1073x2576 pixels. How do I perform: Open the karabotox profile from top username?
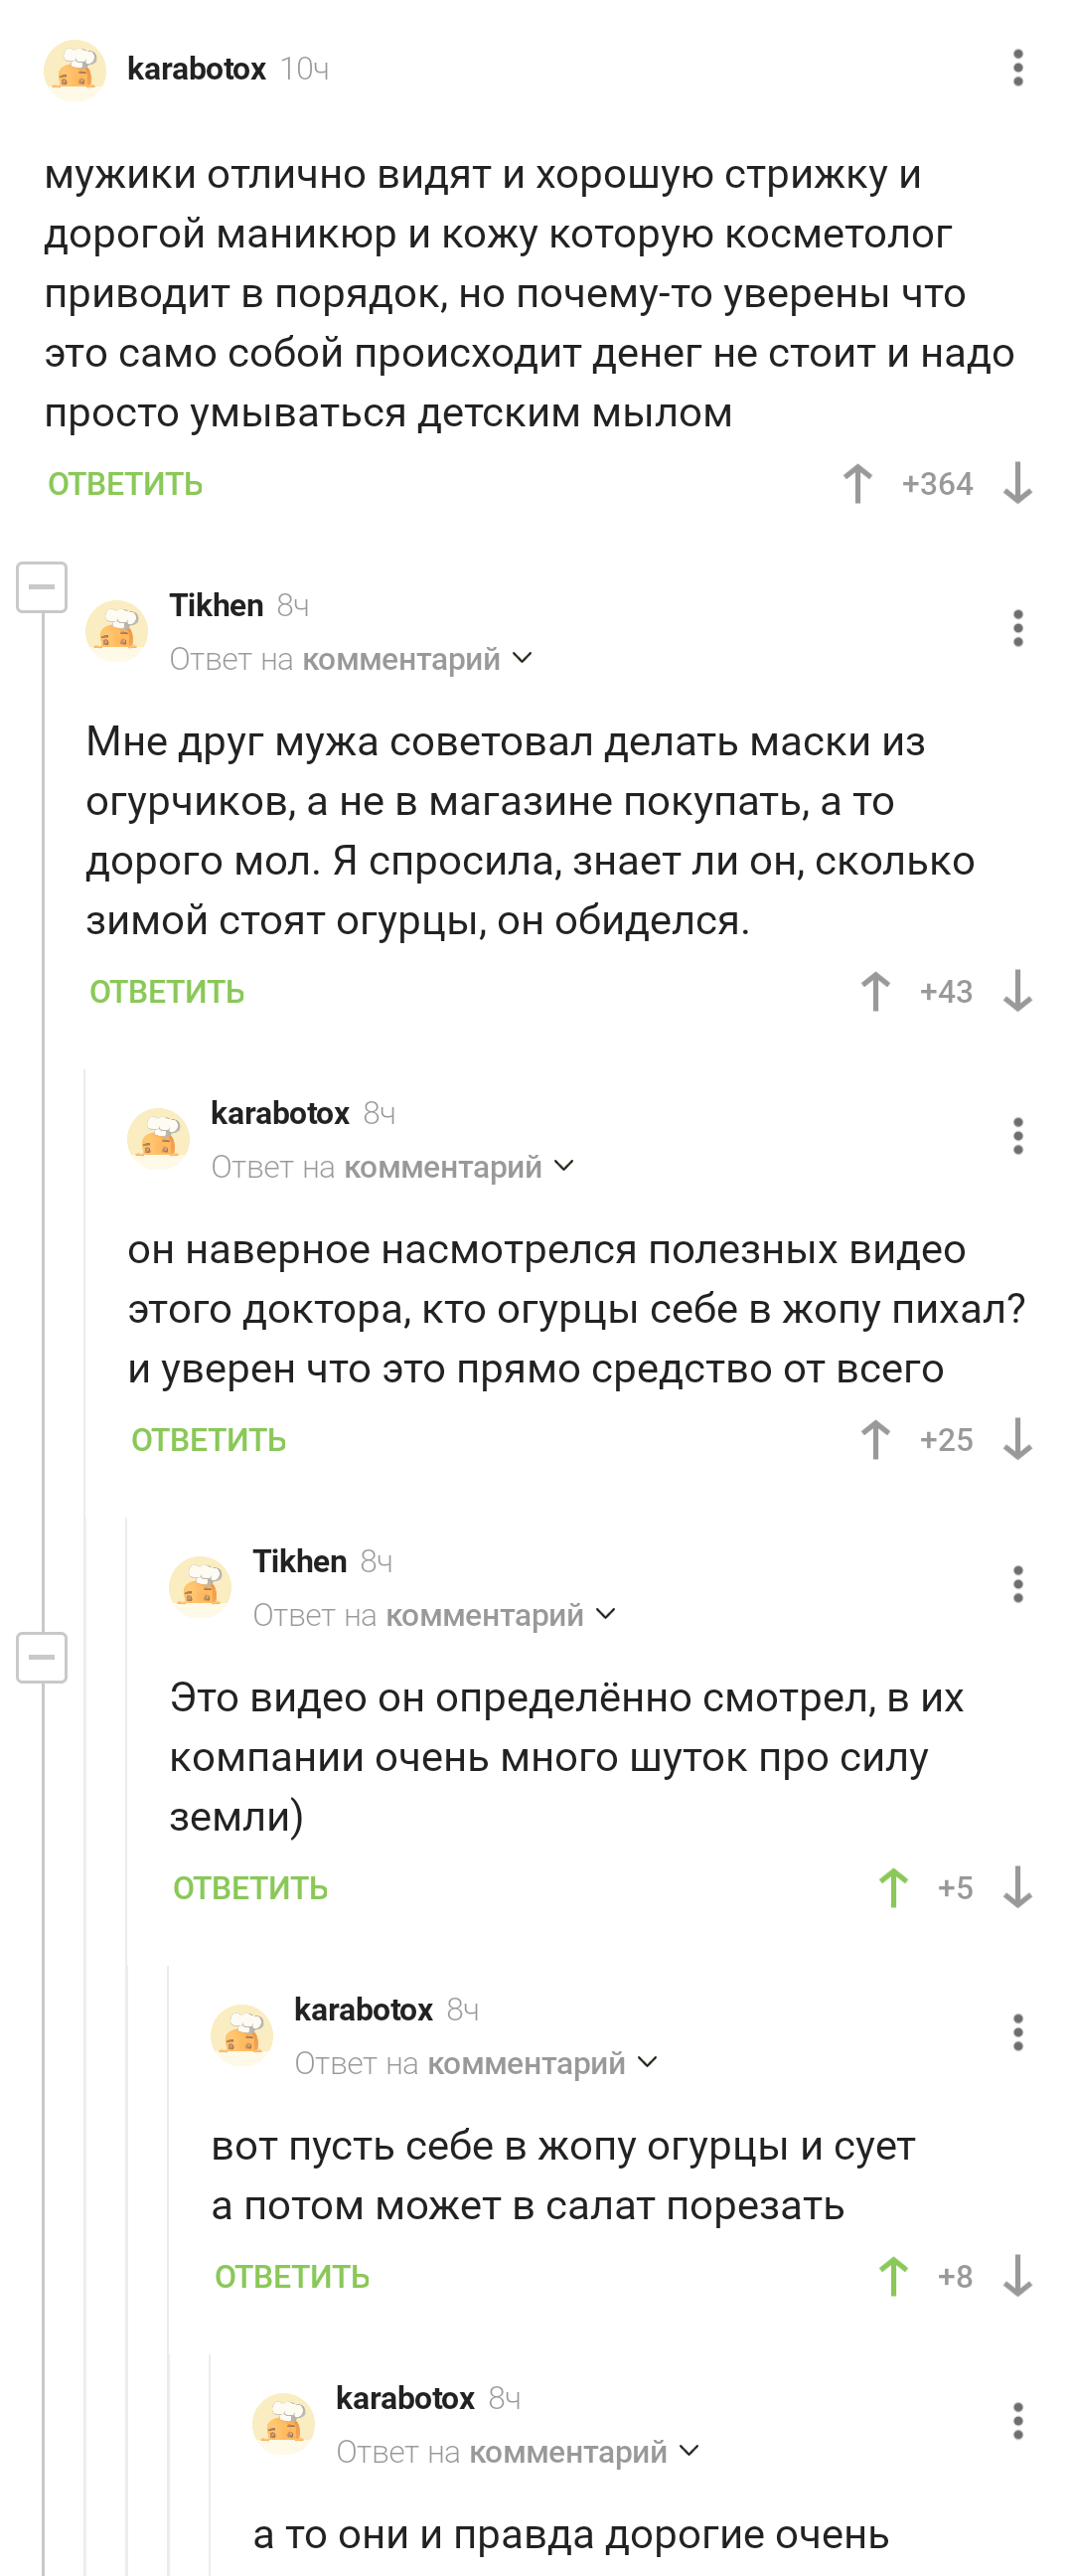point(196,69)
